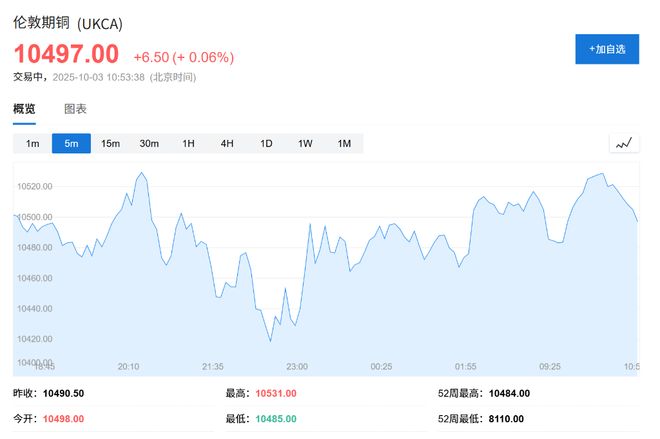Click the 10497.00 current price

(66, 54)
